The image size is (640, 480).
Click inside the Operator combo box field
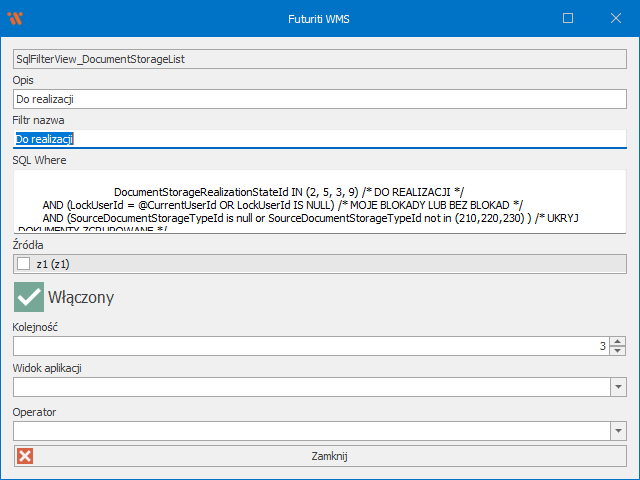(x=310, y=431)
